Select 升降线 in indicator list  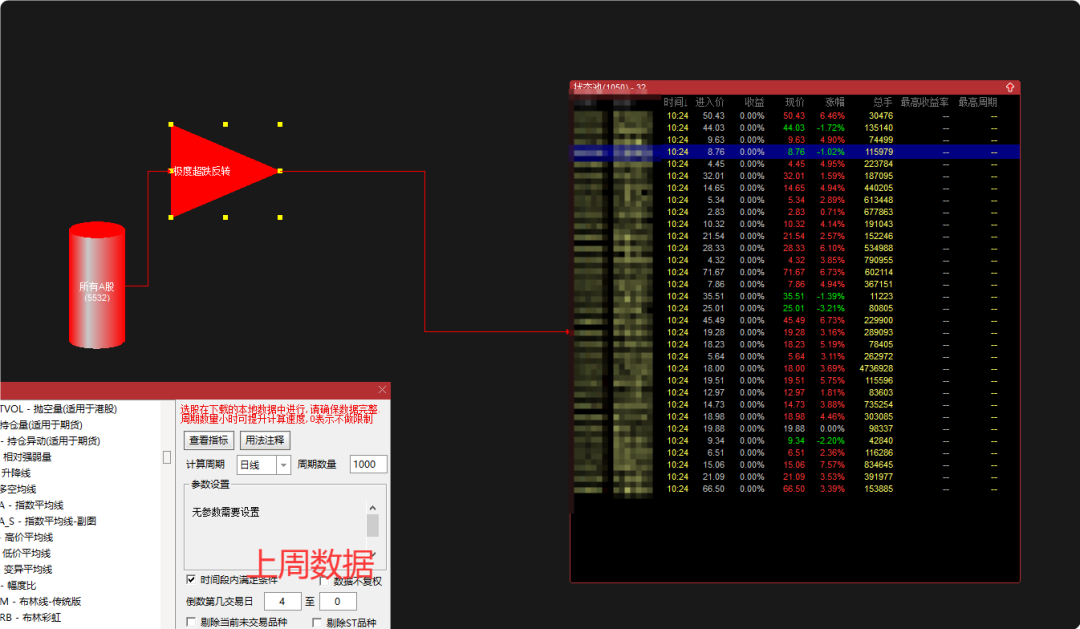15,473
